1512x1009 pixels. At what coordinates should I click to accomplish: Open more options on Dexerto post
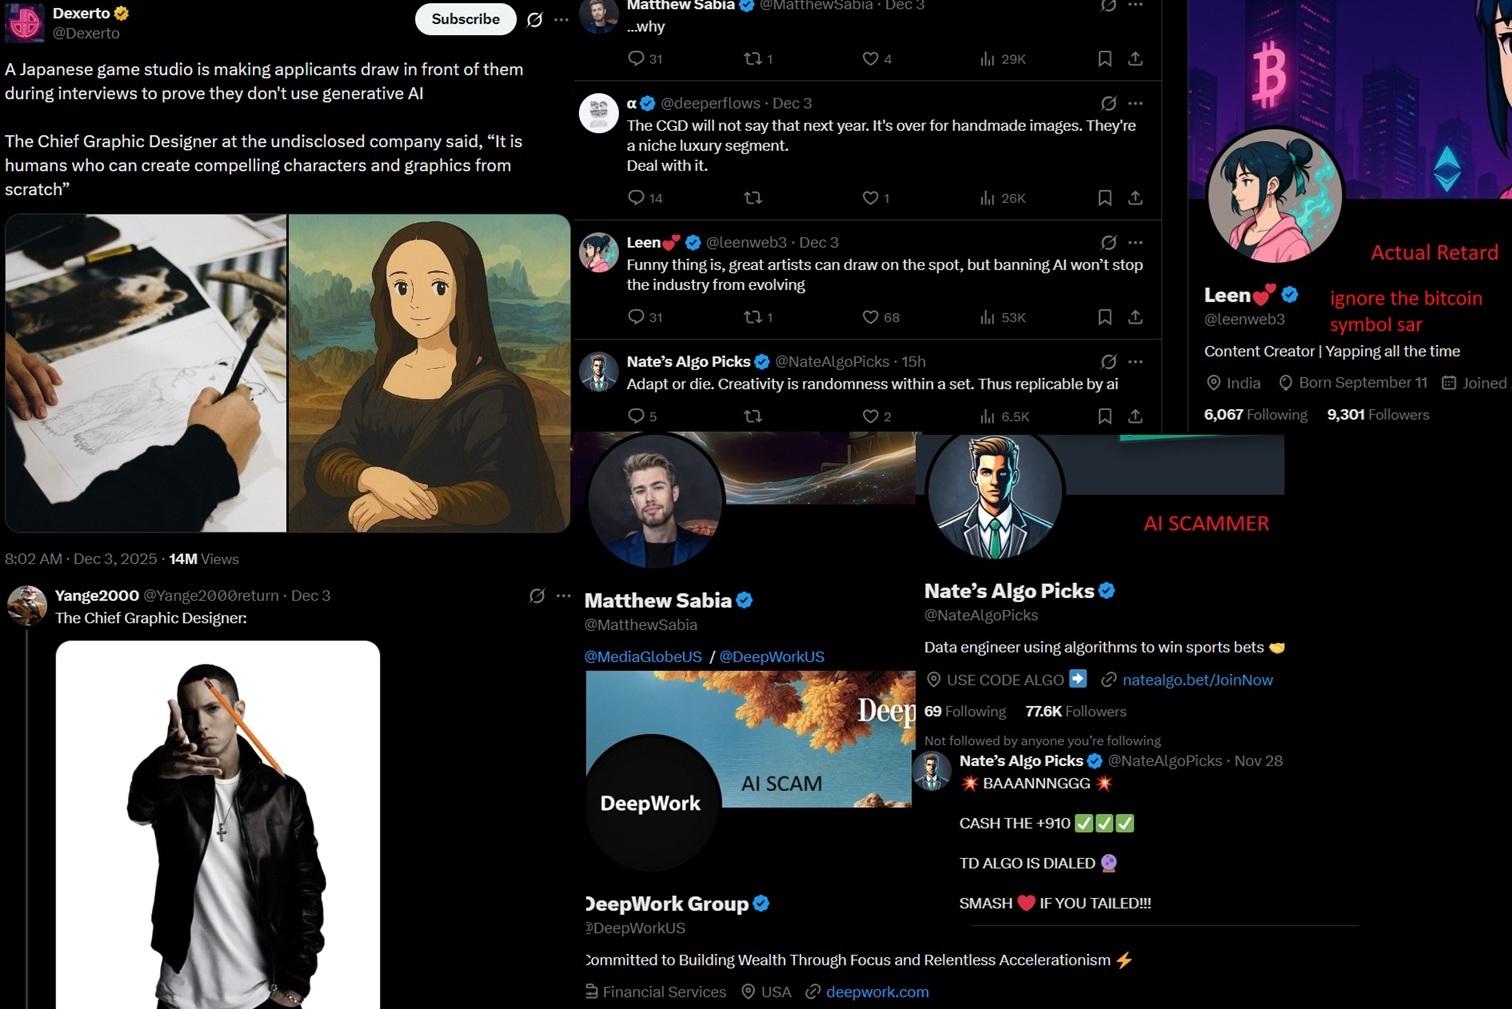(x=561, y=19)
